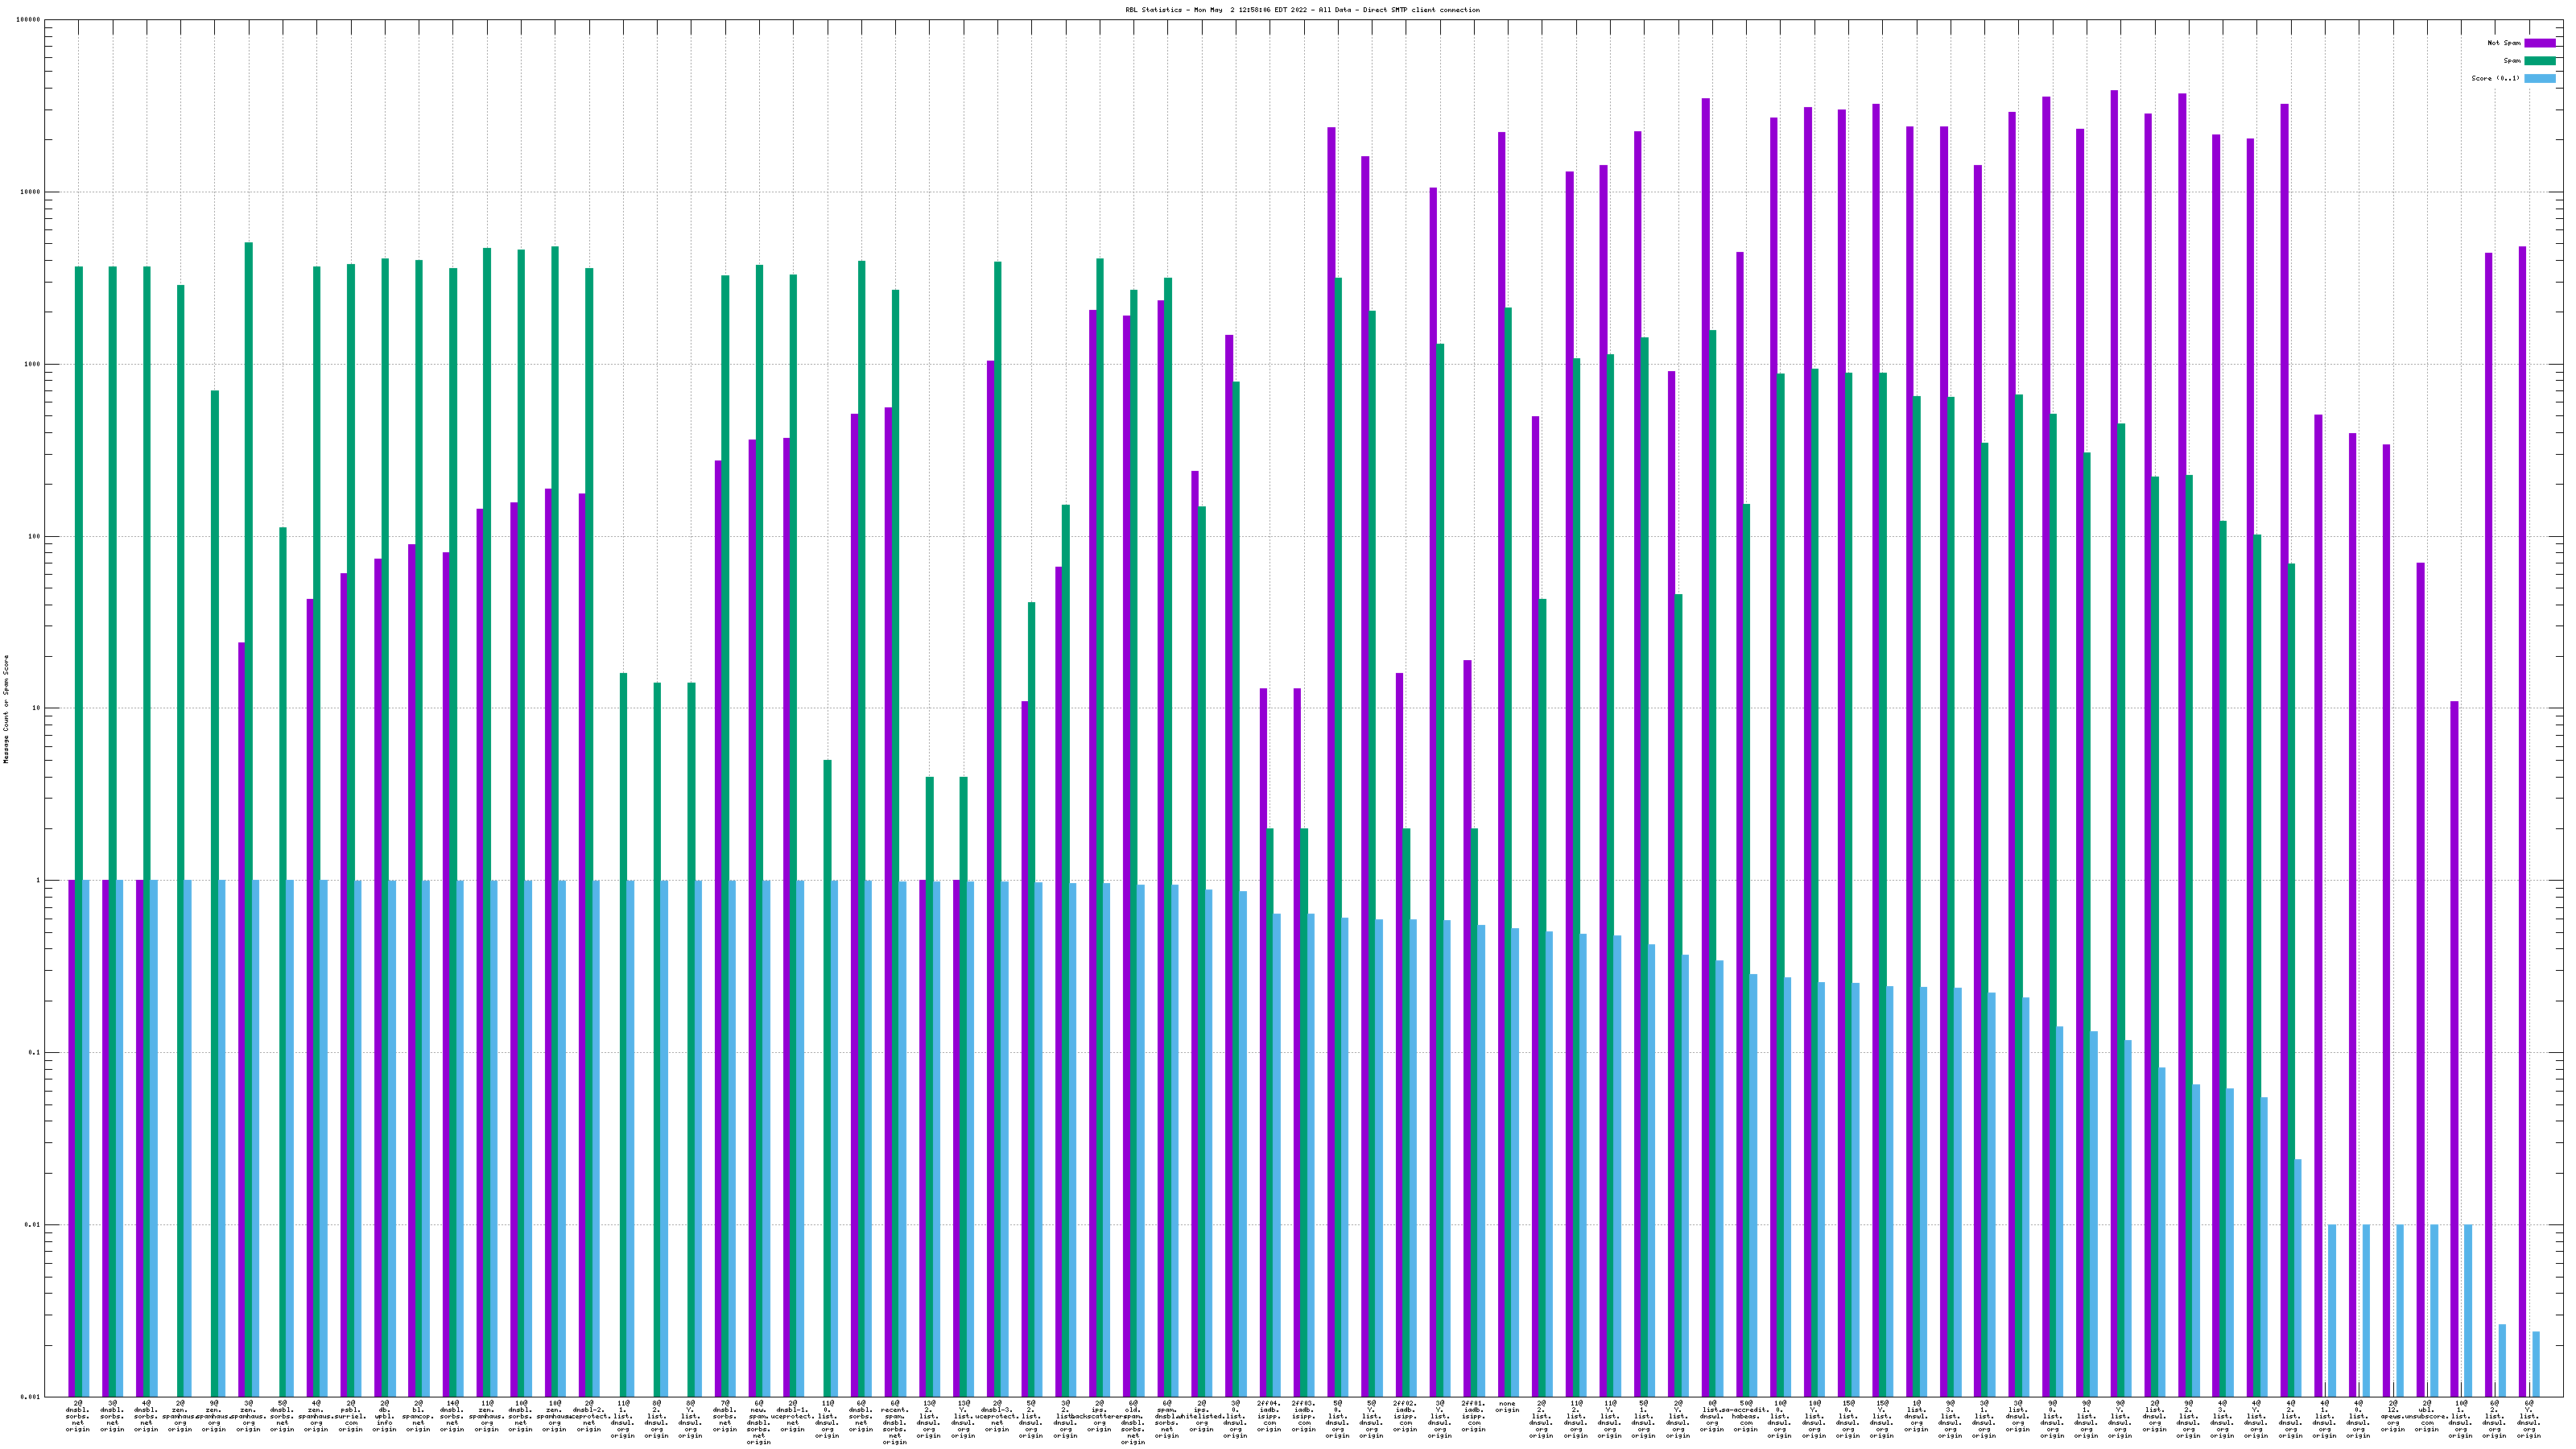Click the psbl.surriel.com x-axis label
This screenshot has height=1449, width=2576.
[350, 1416]
